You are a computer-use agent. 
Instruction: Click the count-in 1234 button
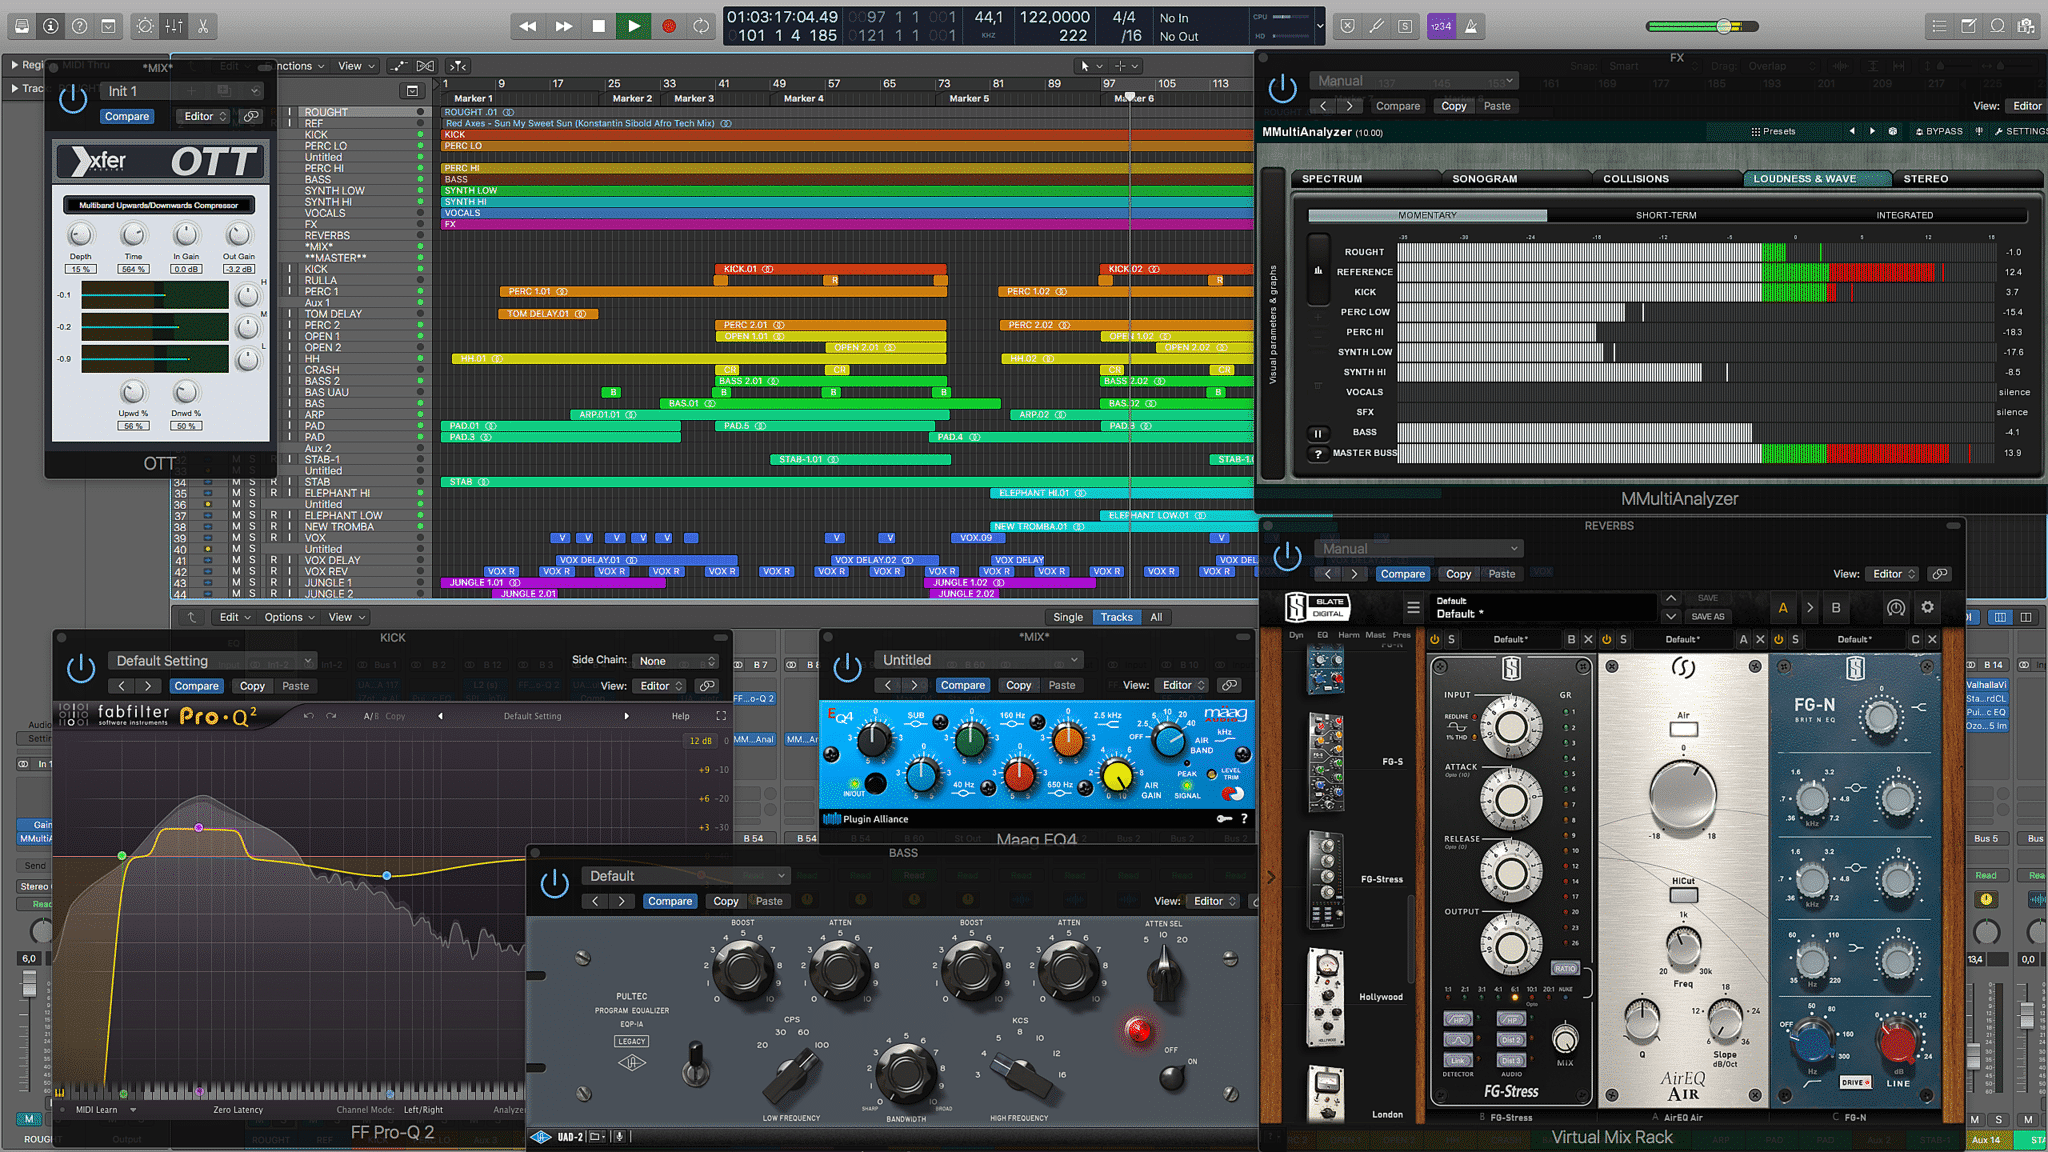1441,26
